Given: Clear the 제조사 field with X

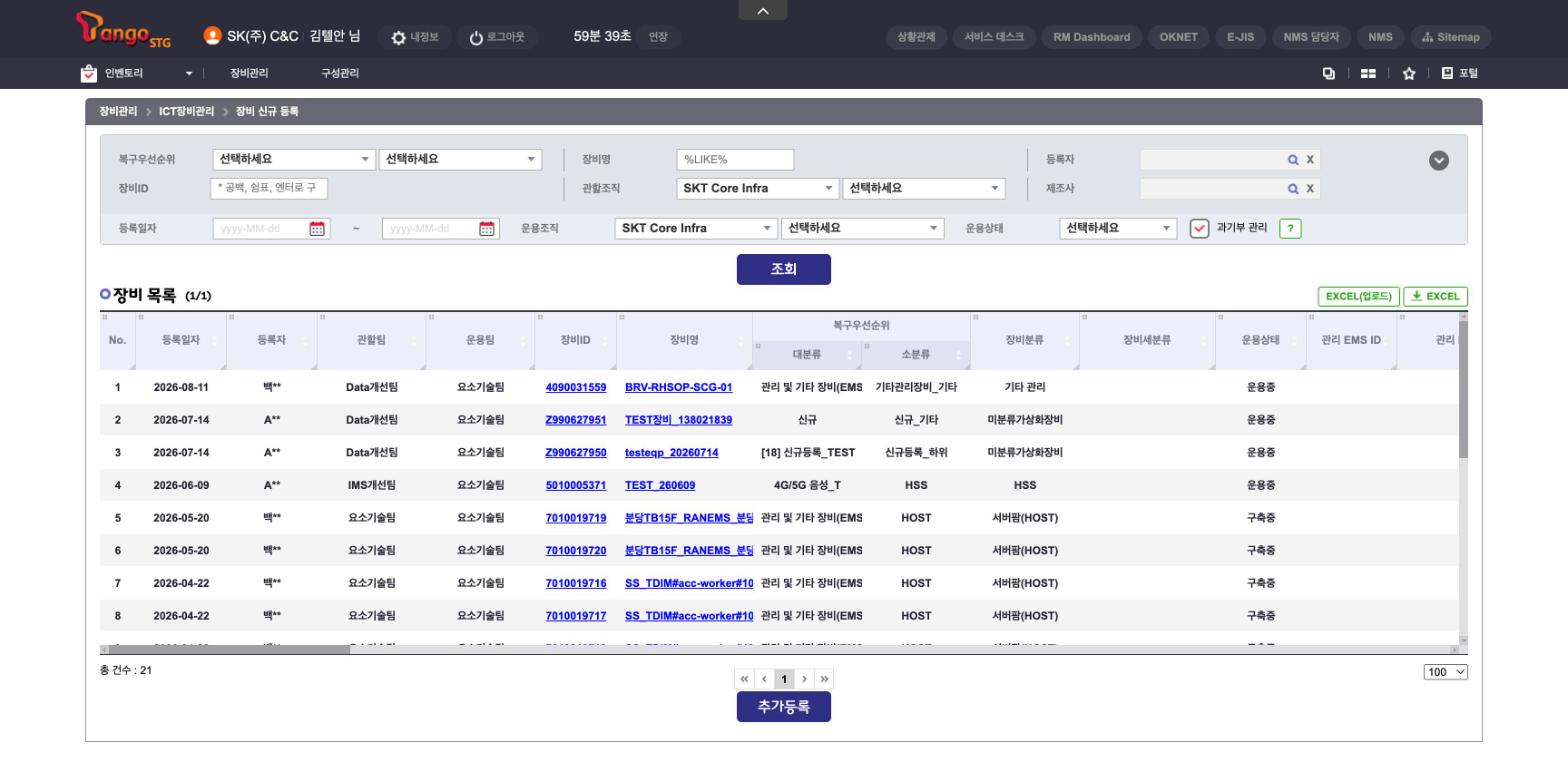Looking at the screenshot, I should (x=1310, y=188).
